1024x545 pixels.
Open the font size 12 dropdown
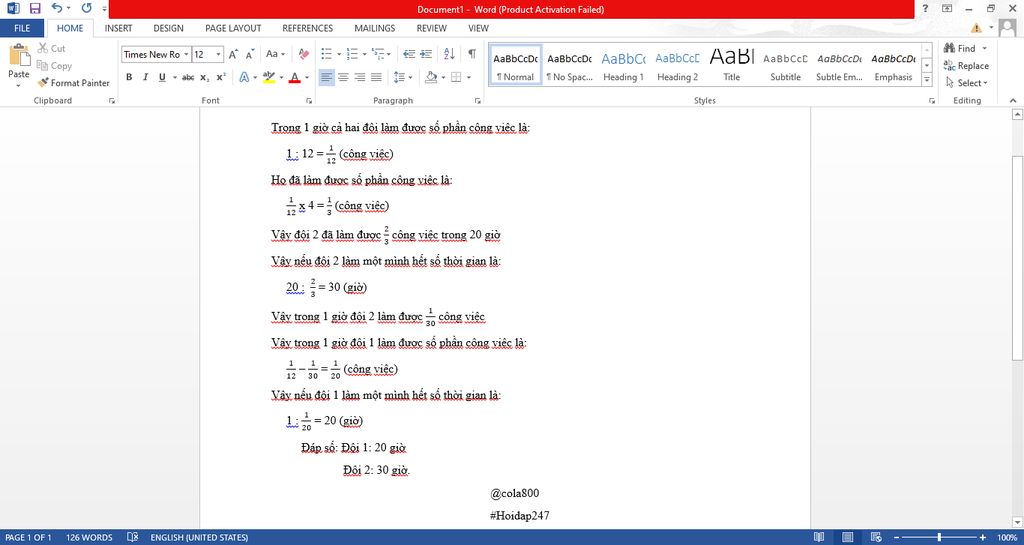pos(218,55)
